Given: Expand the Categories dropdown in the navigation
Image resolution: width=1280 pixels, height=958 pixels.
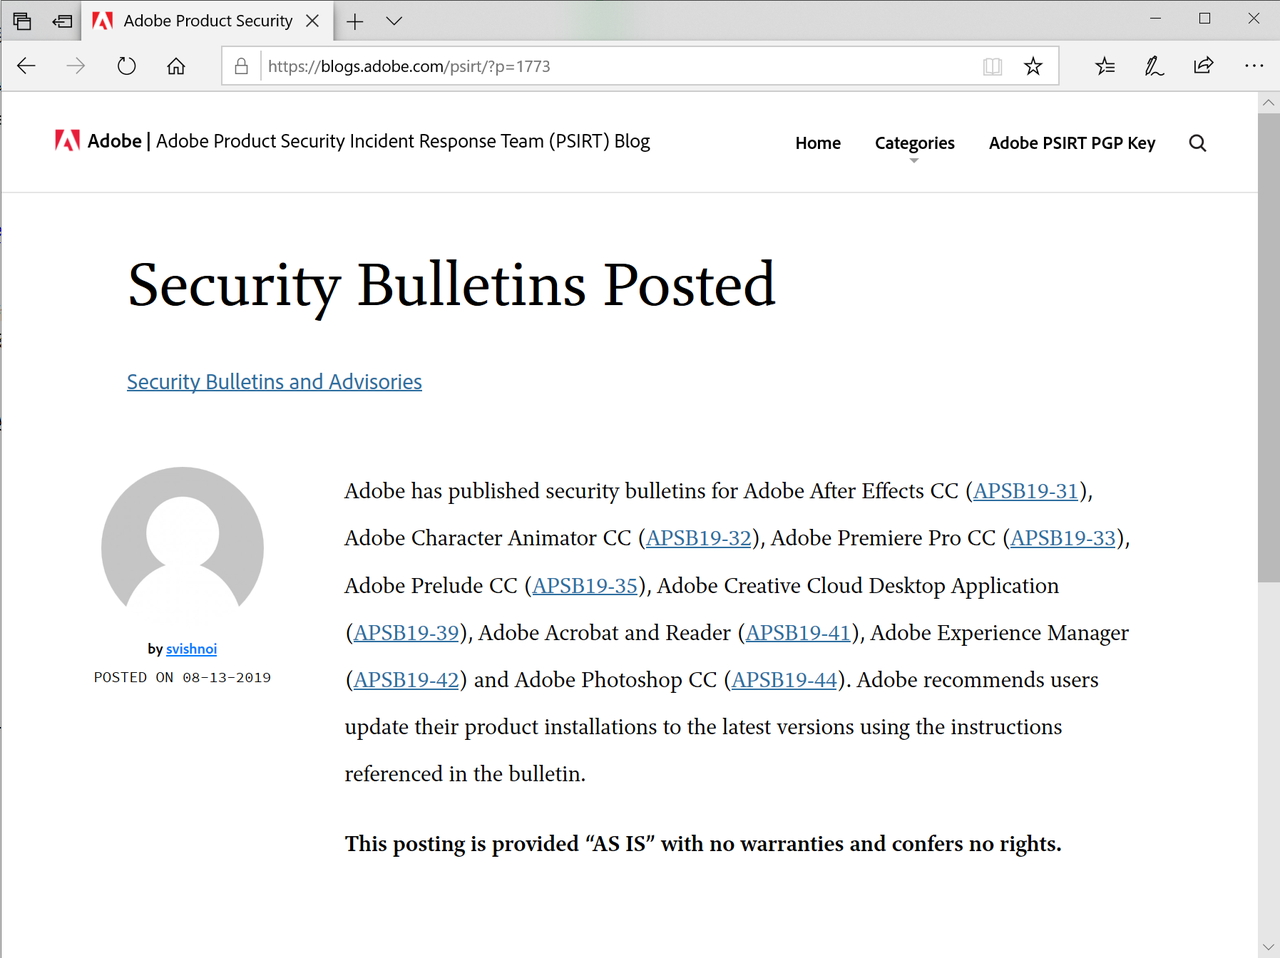Looking at the screenshot, I should tap(915, 143).
